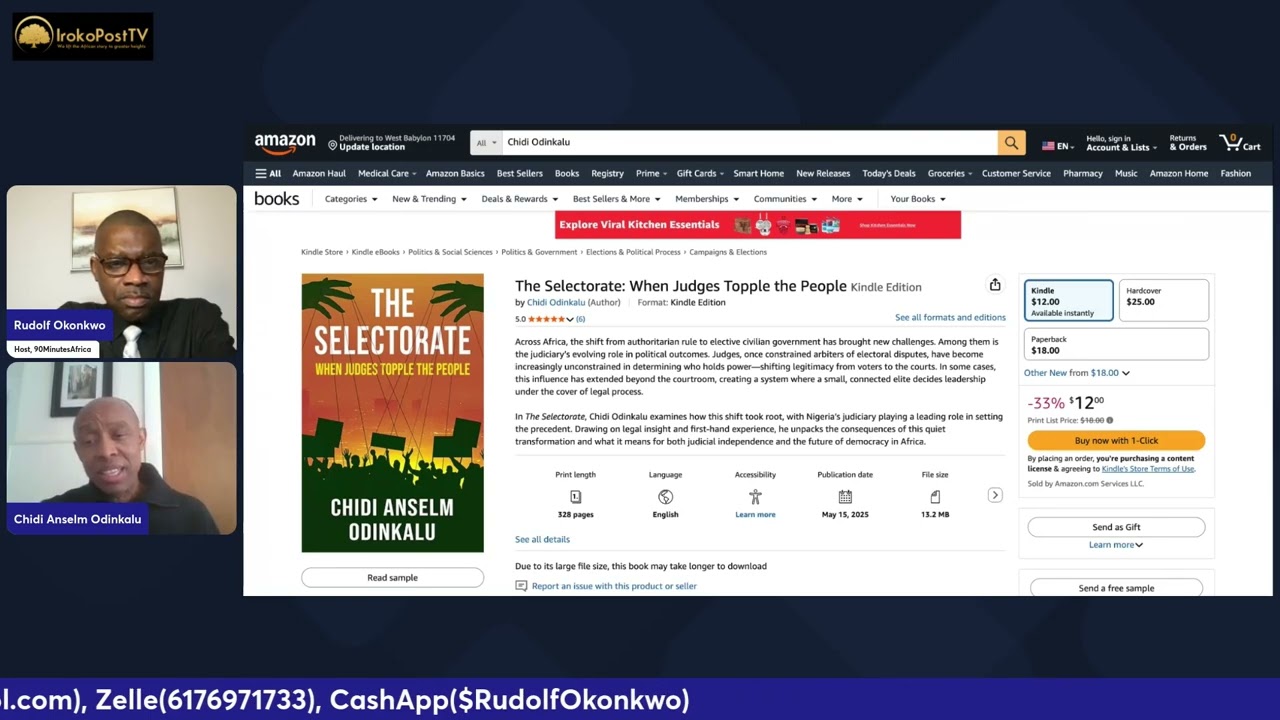Open the Groceries menu

tap(950, 173)
